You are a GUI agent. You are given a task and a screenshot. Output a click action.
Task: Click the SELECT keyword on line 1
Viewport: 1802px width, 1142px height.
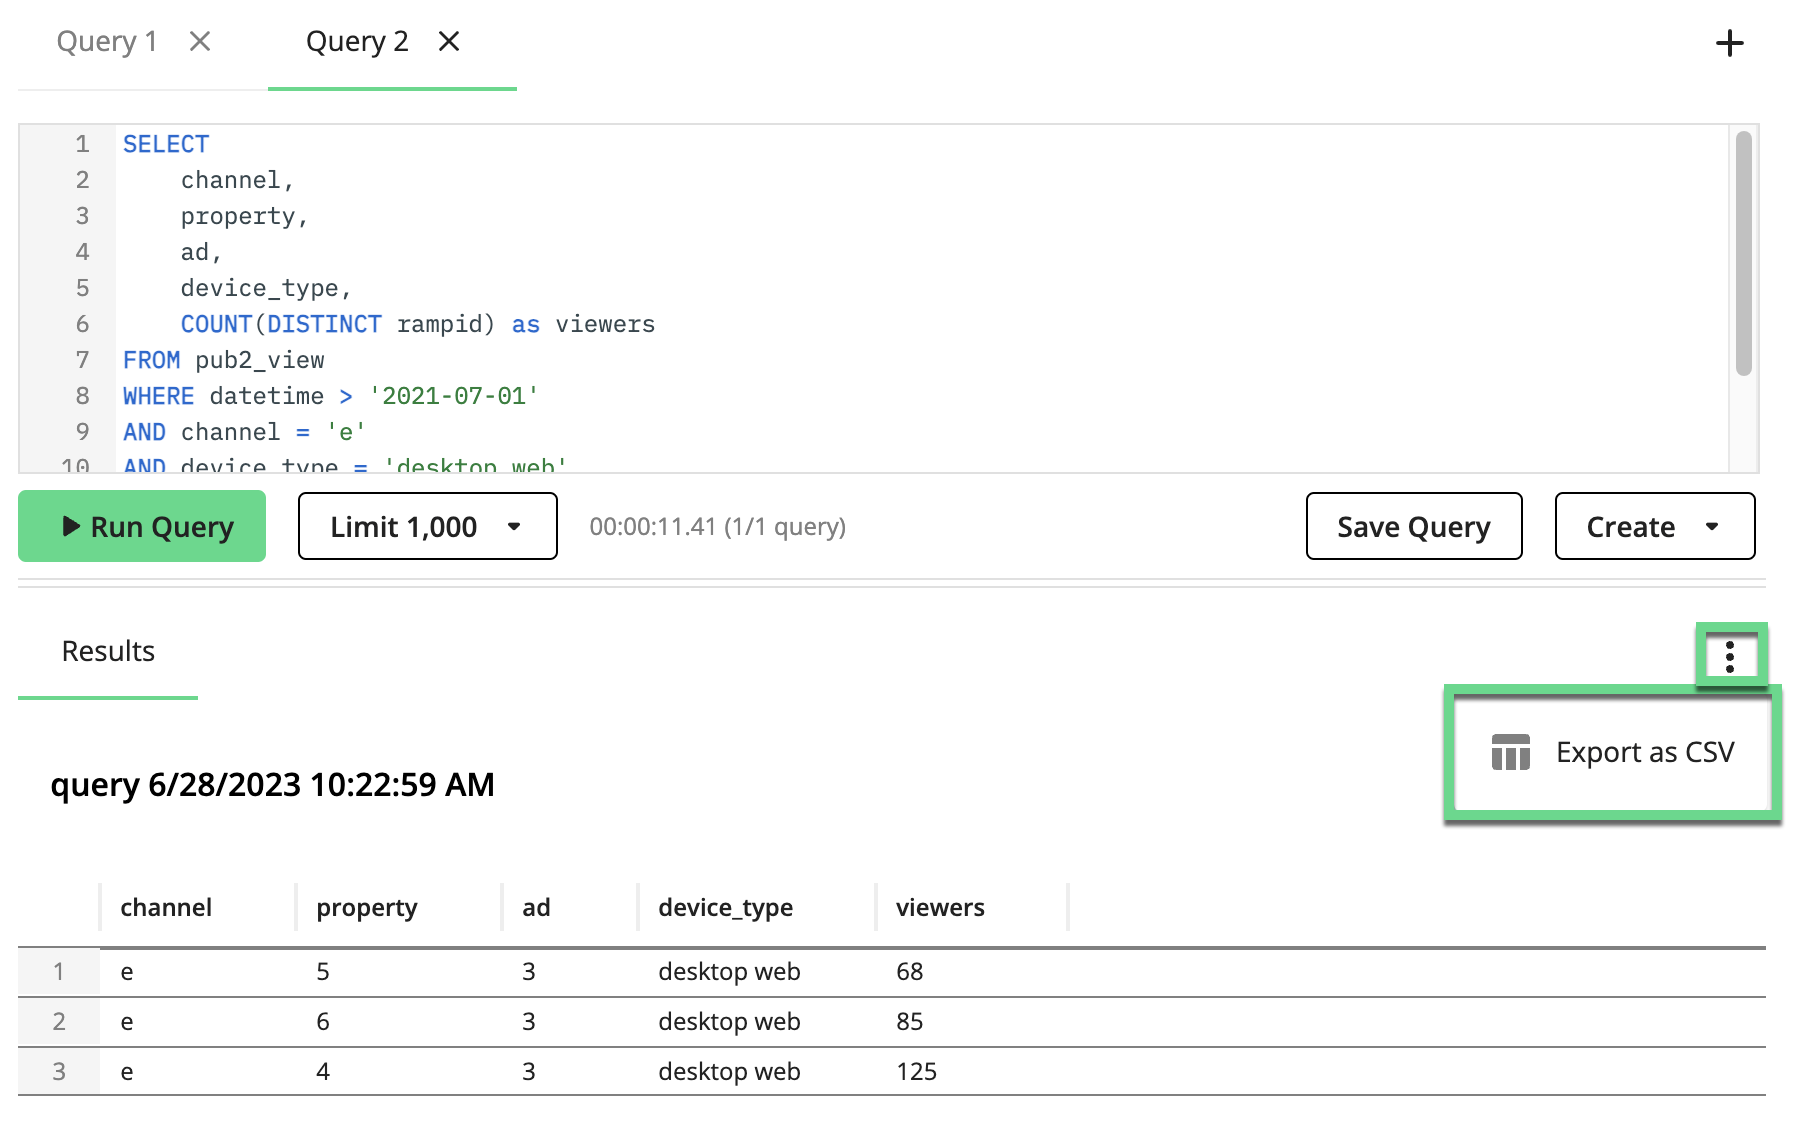pos(166,144)
